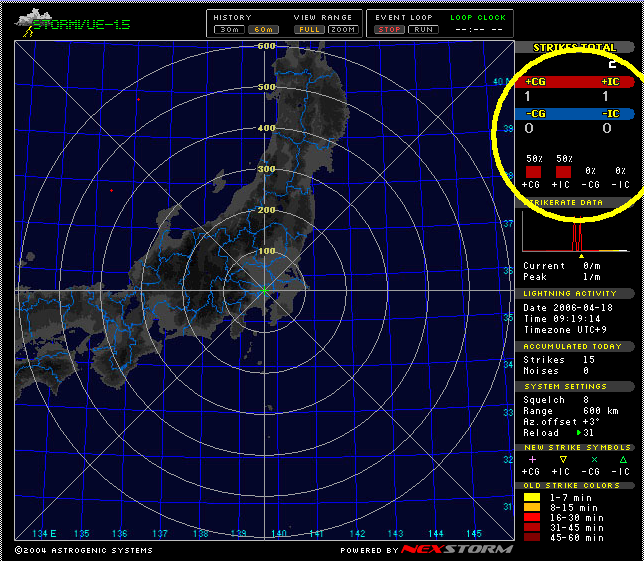Switch view range to FULL

(x=309, y=30)
